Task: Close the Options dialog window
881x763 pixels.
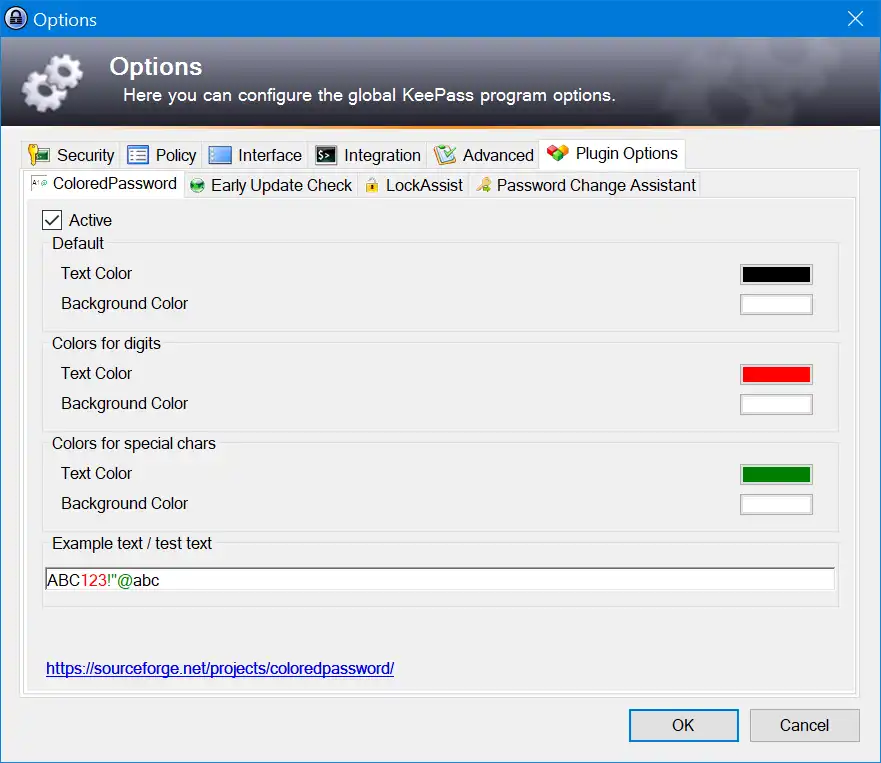Action: (x=855, y=19)
